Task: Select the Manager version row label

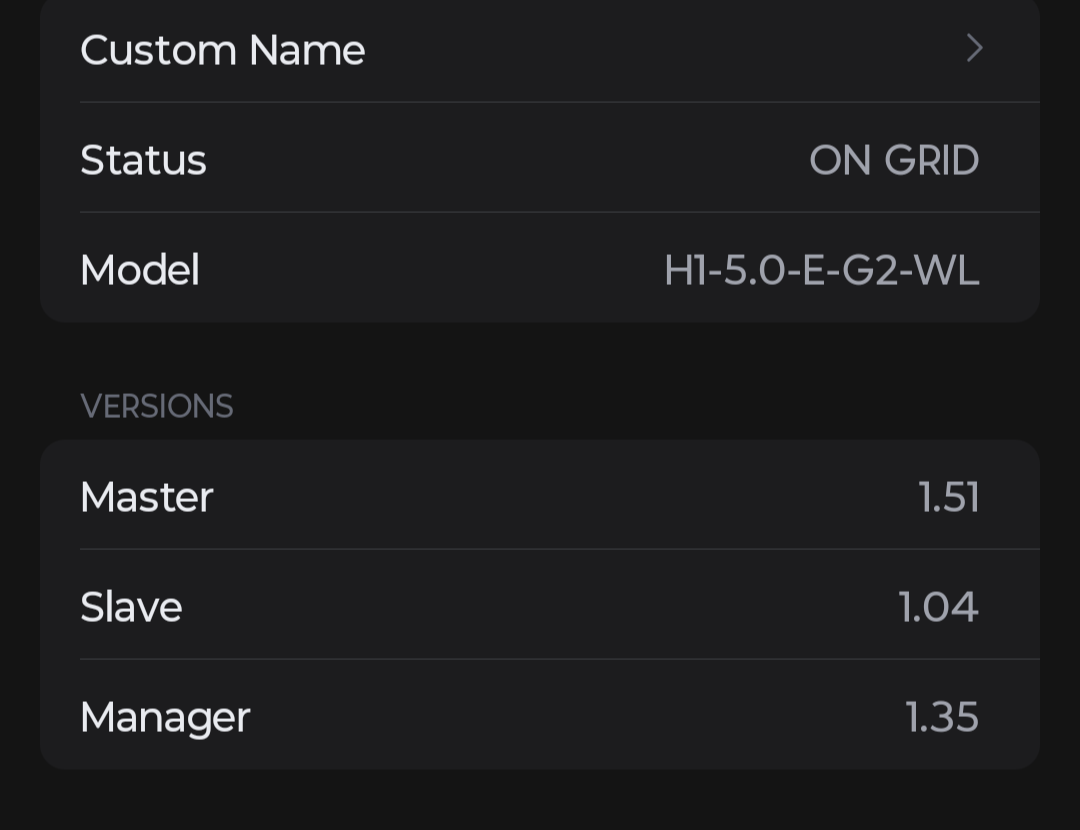Action: click(165, 718)
